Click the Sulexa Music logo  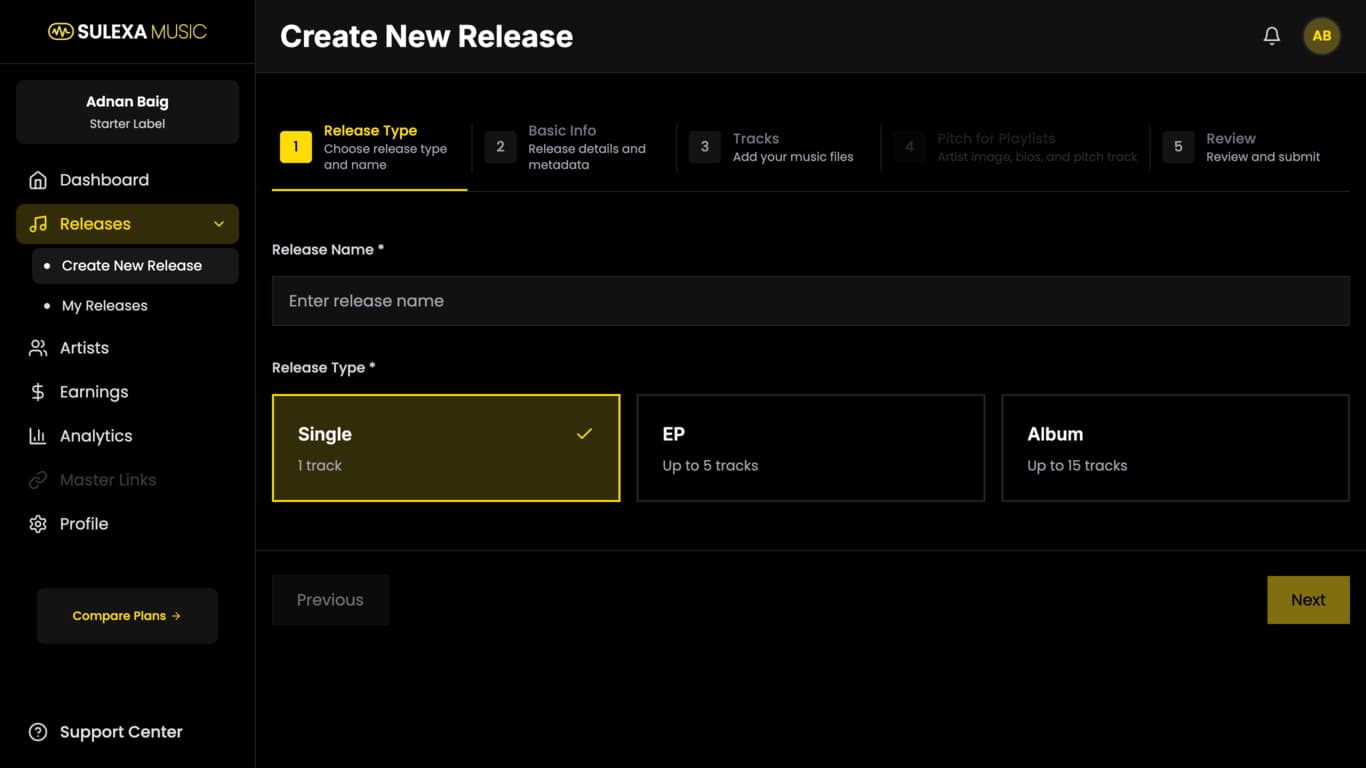[x=127, y=32]
